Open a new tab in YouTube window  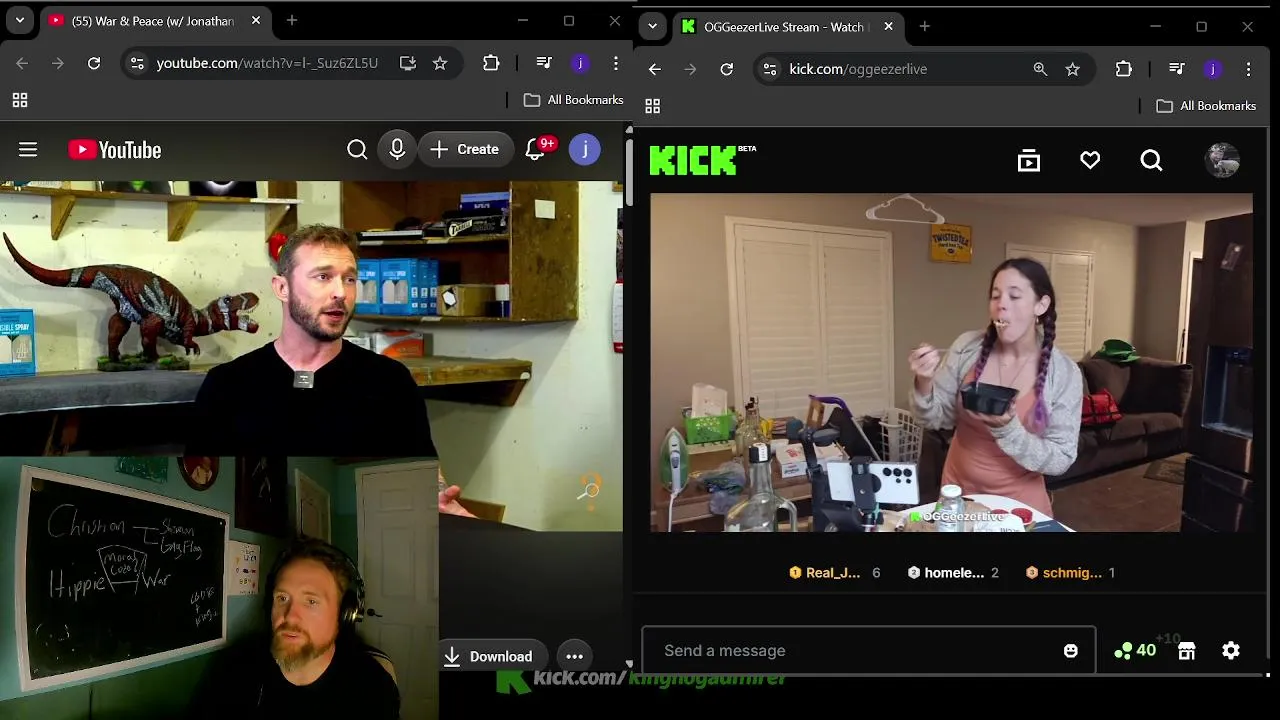pos(292,20)
